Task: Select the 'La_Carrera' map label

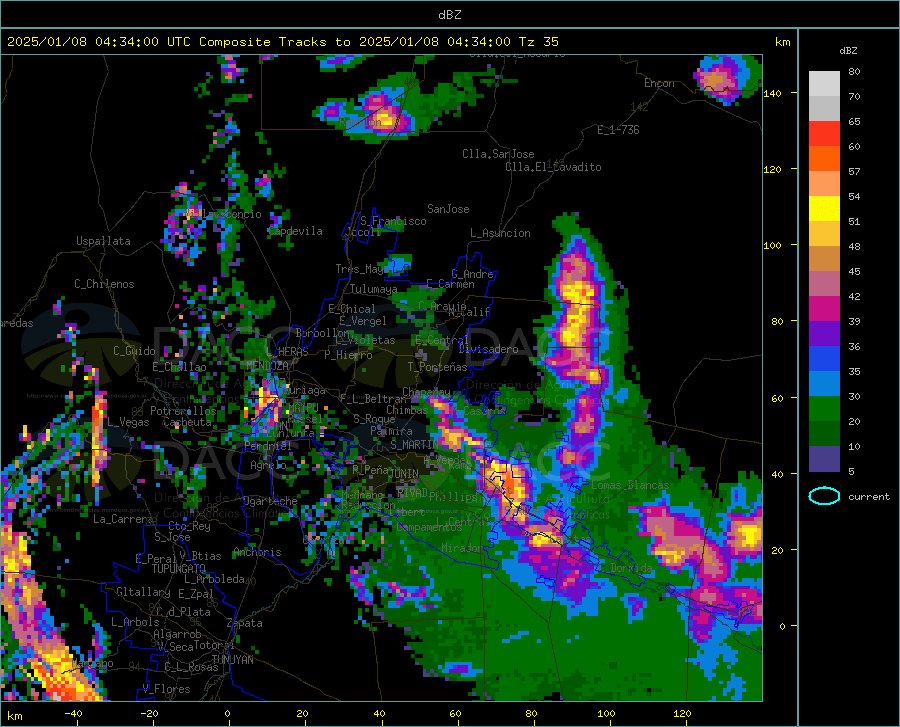Action: point(123,519)
